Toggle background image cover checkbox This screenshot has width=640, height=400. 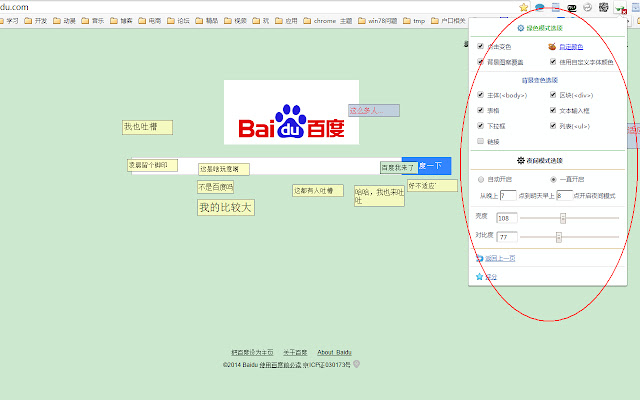click(480, 62)
